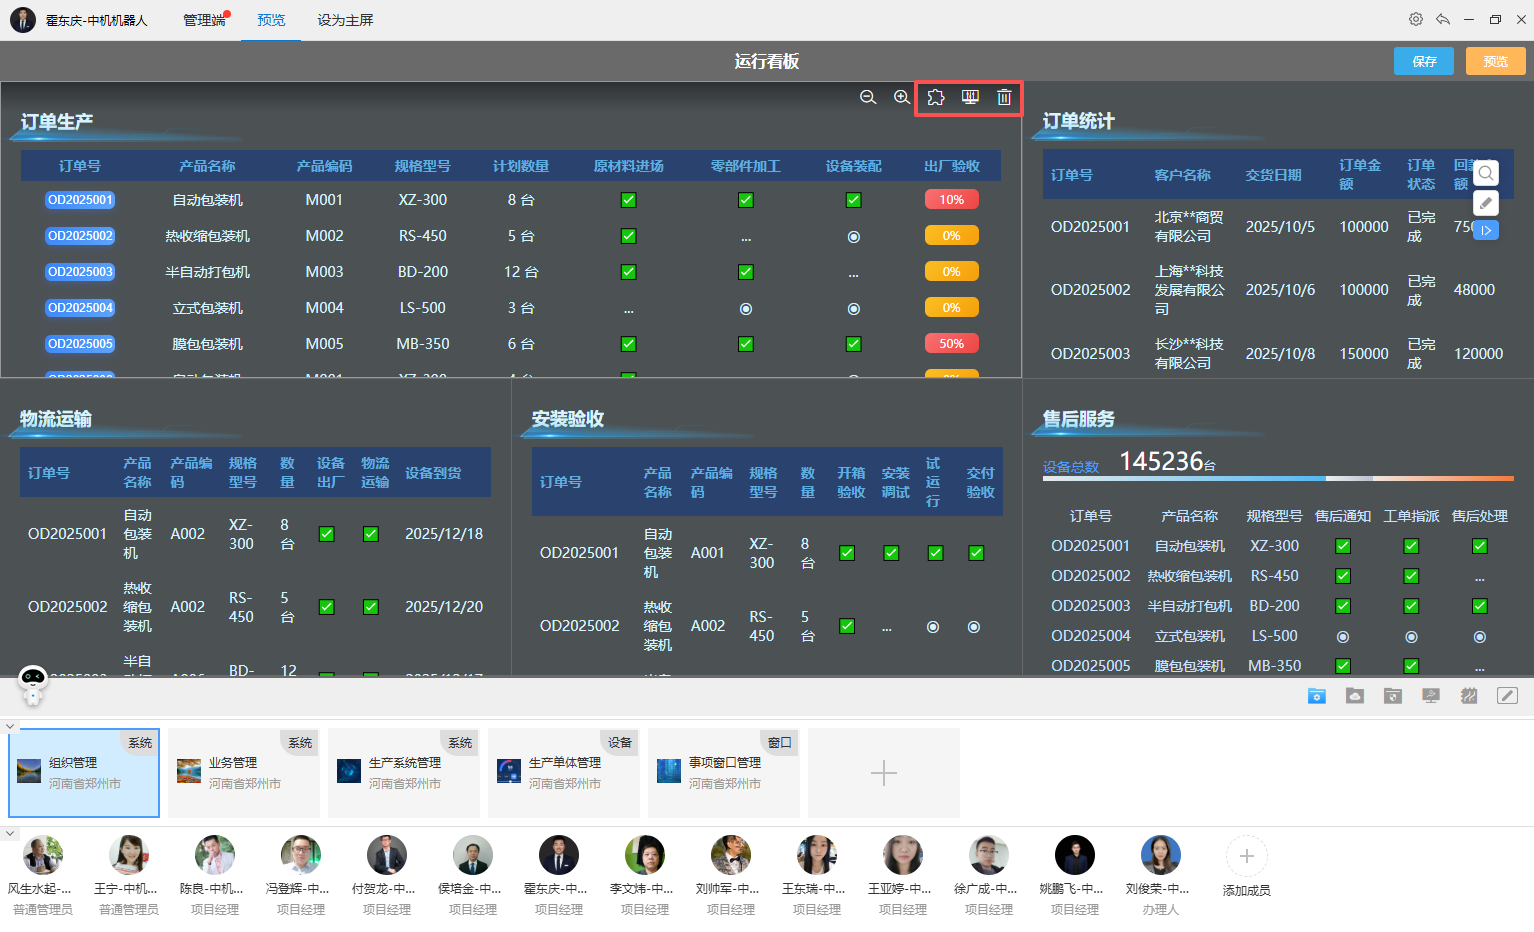Click the trash can delete icon
Screen dimensions: 1534x932
click(x=1004, y=97)
